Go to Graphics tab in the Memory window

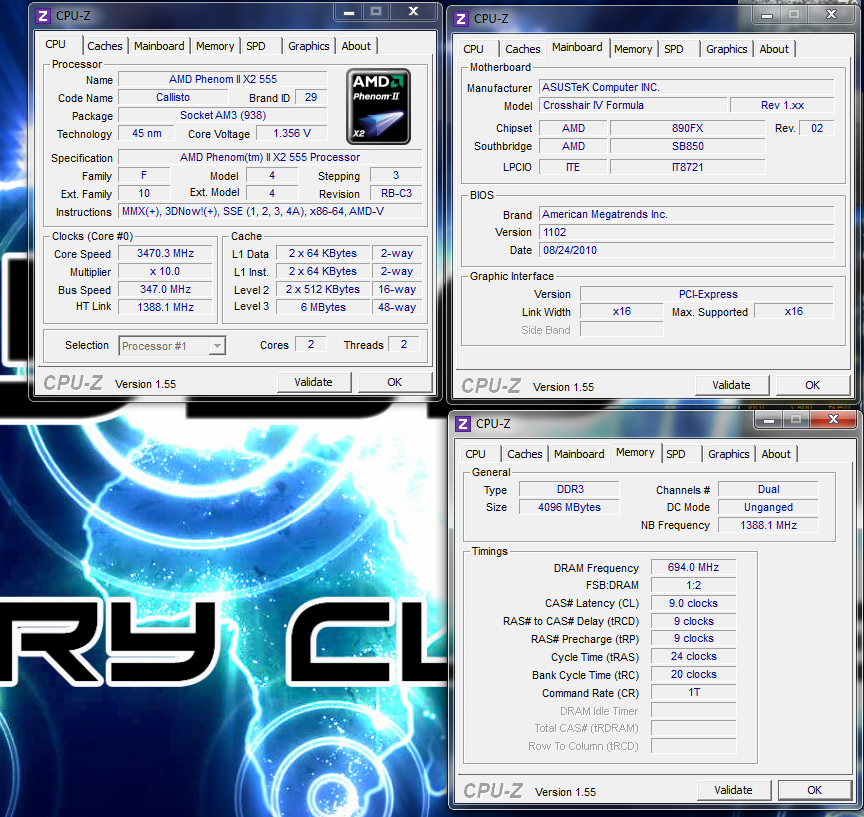729,454
